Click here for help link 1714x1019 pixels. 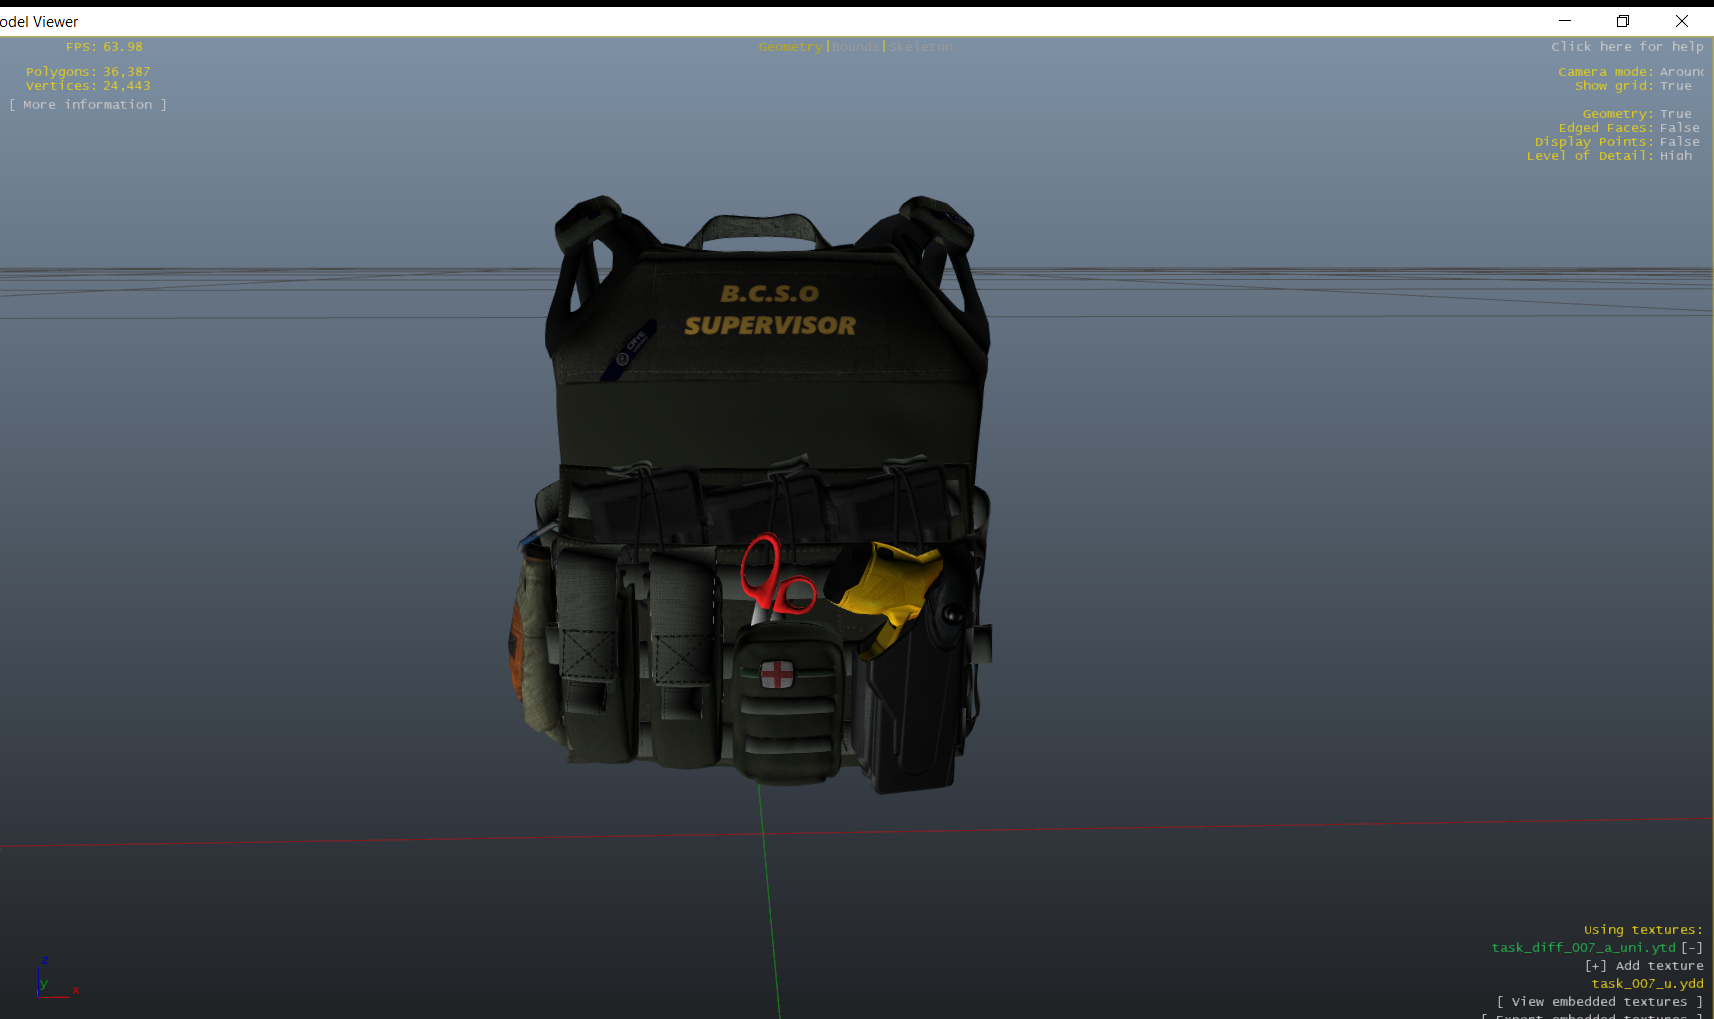[x=1627, y=47]
